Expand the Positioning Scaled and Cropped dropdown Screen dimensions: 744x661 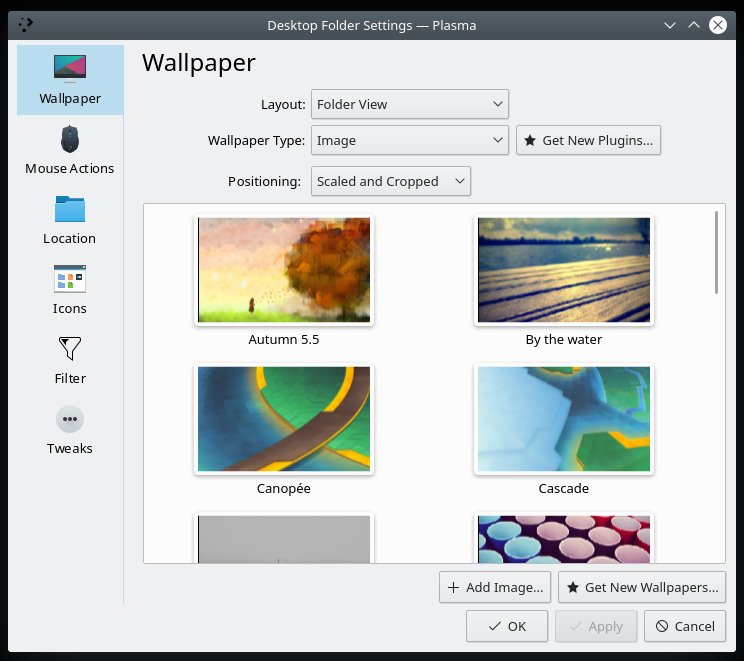[x=390, y=181]
